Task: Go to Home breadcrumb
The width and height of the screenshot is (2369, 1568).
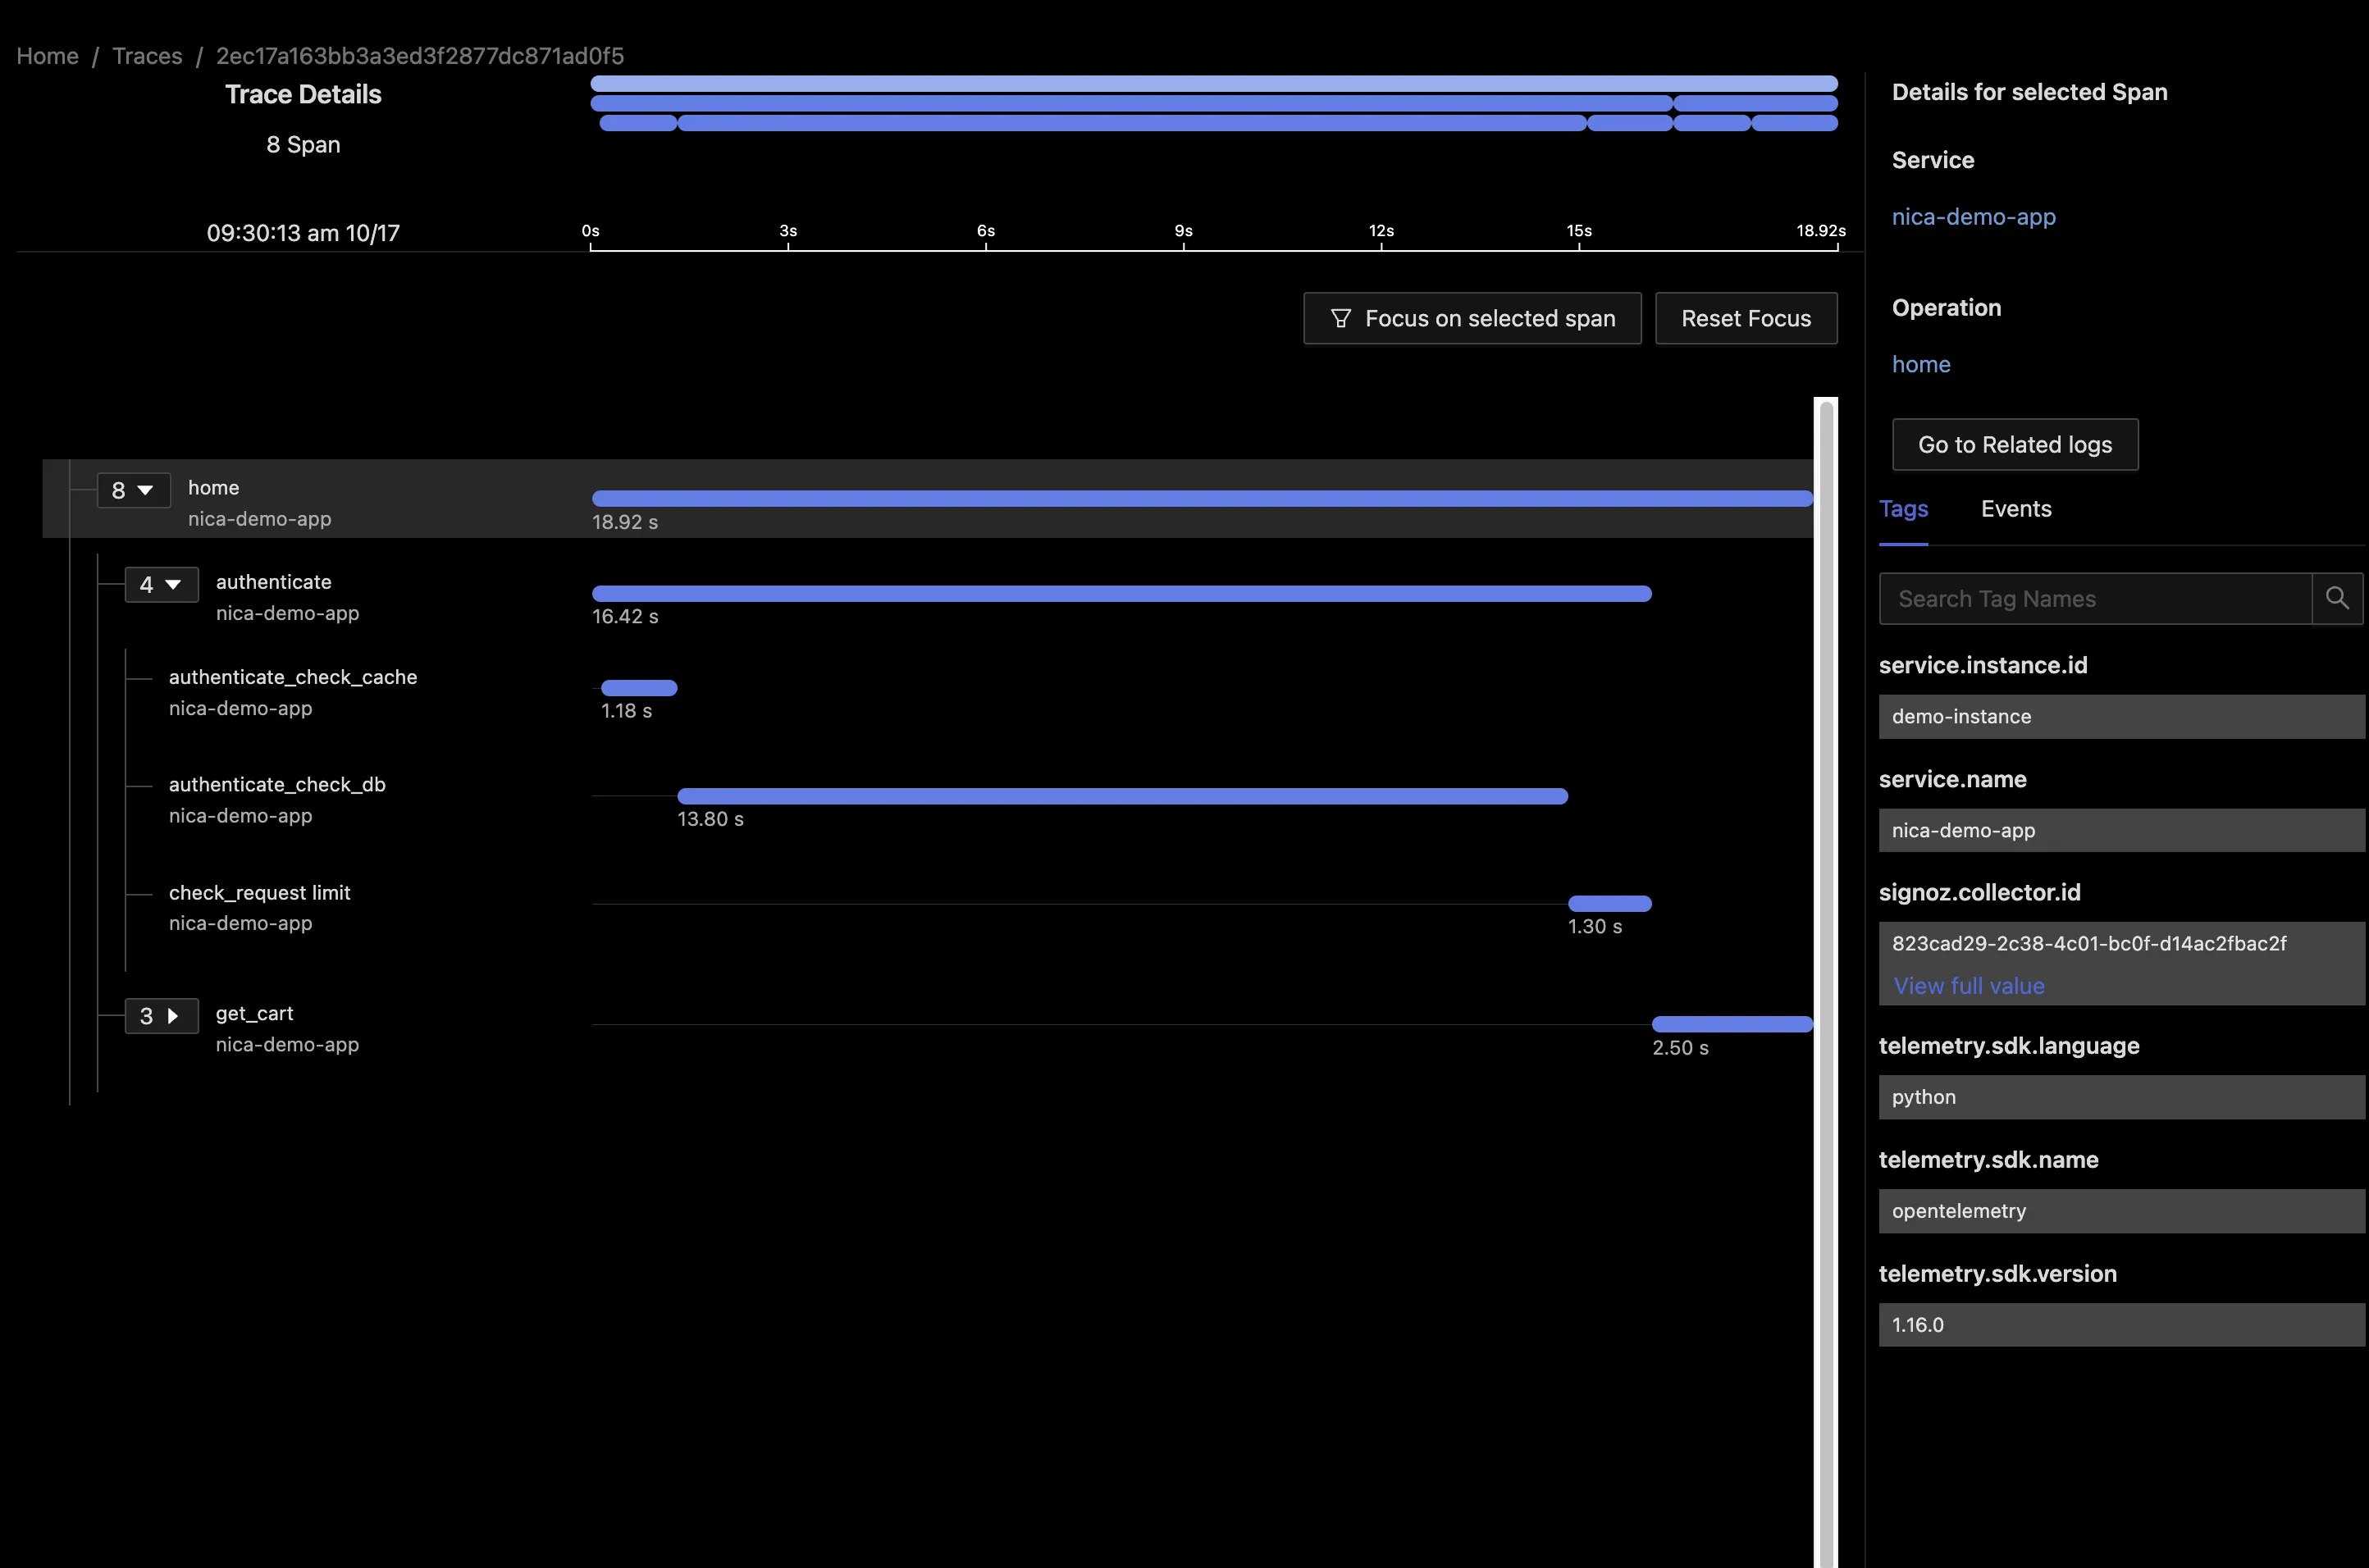Action: (47, 56)
